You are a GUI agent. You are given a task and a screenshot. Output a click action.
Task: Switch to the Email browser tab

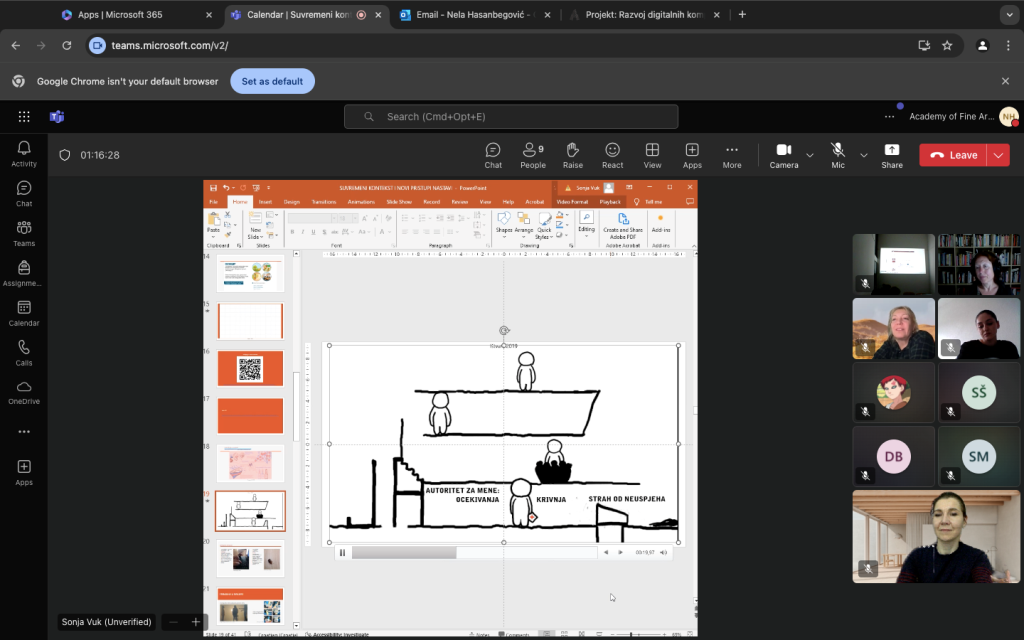tap(465, 15)
